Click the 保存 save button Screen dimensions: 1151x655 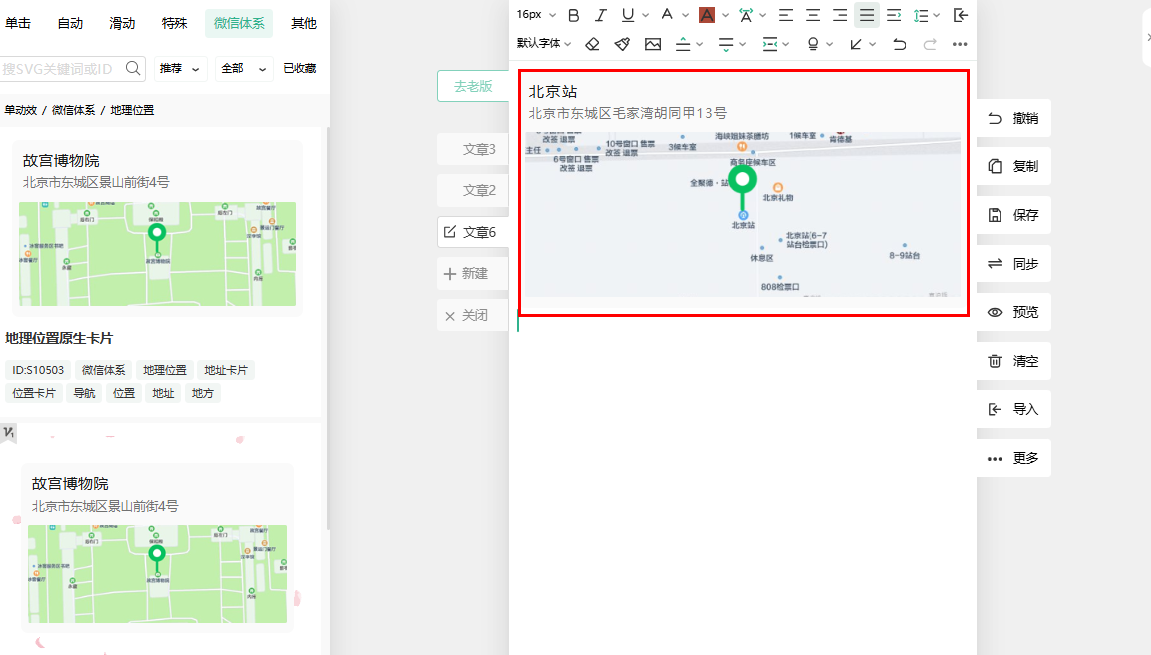[1013, 215]
